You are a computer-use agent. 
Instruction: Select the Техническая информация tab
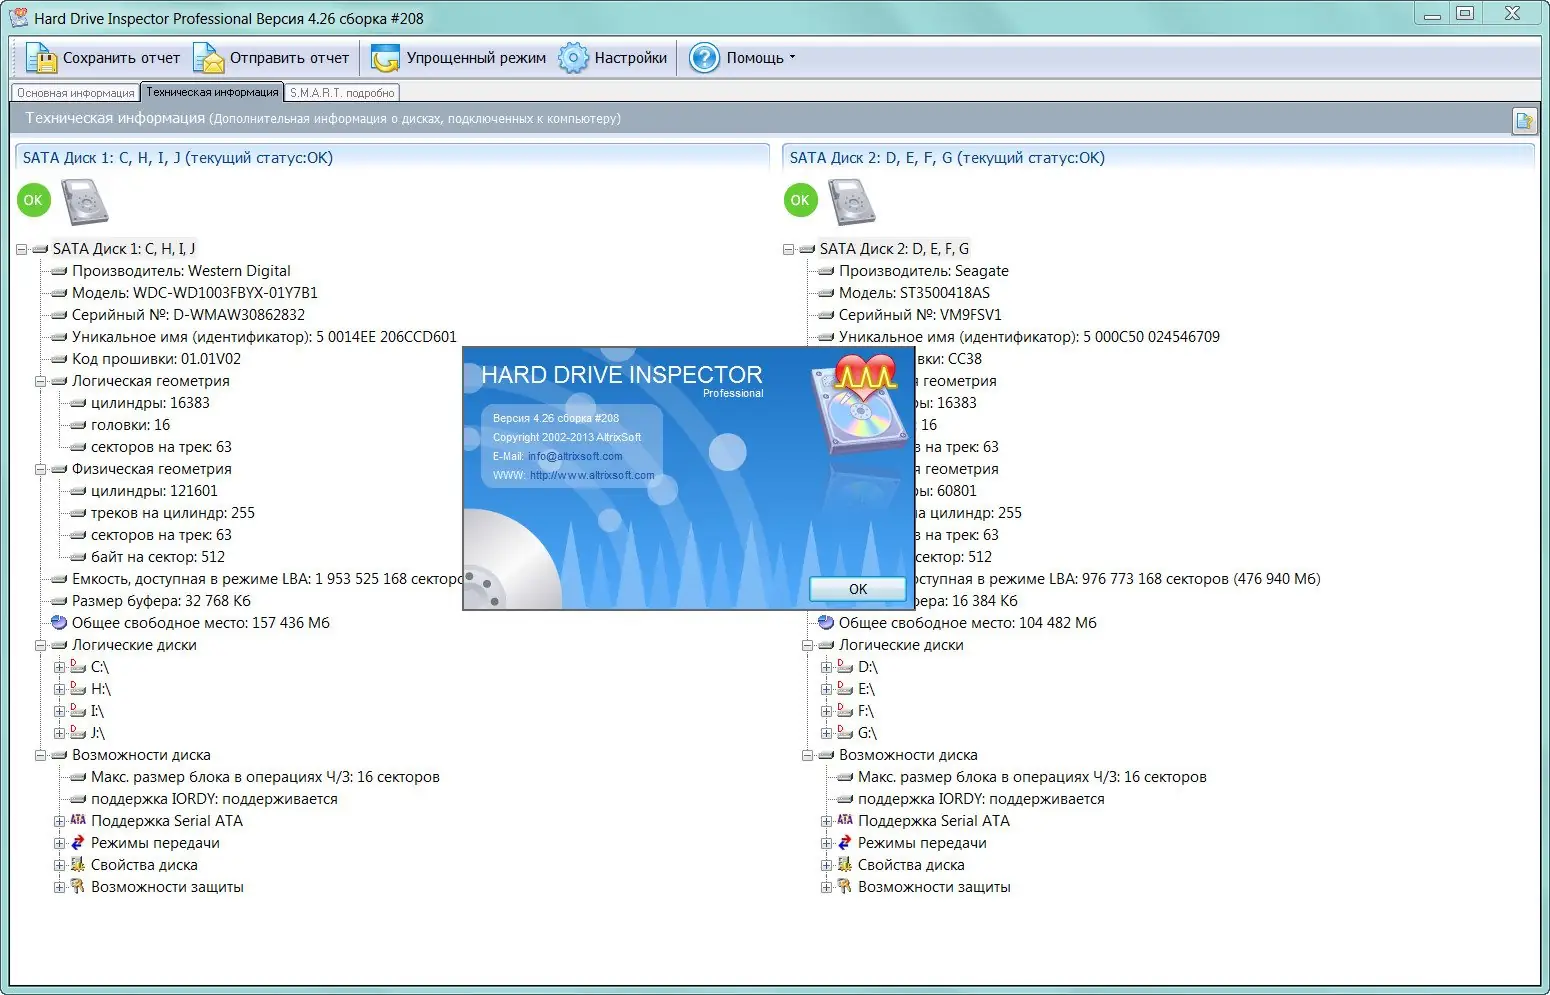(x=212, y=92)
